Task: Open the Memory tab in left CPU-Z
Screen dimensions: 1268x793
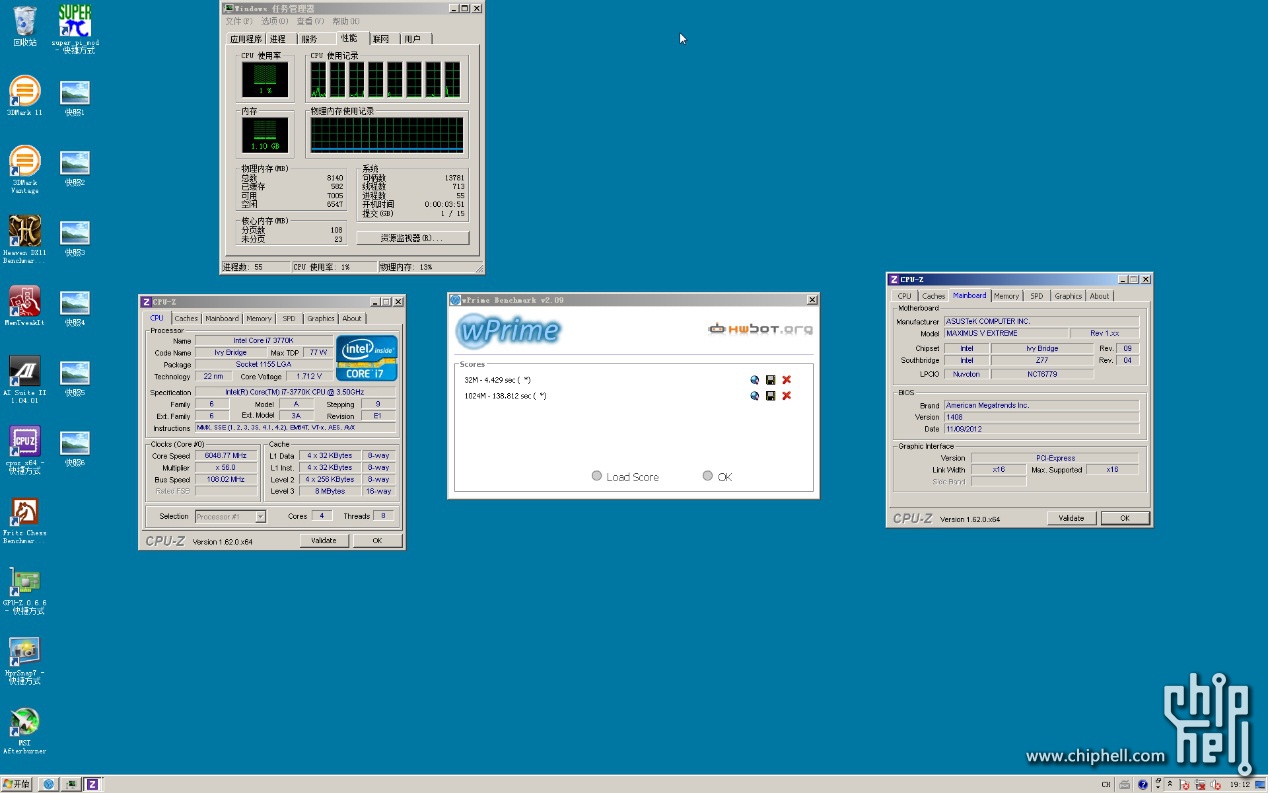Action: 259,319
